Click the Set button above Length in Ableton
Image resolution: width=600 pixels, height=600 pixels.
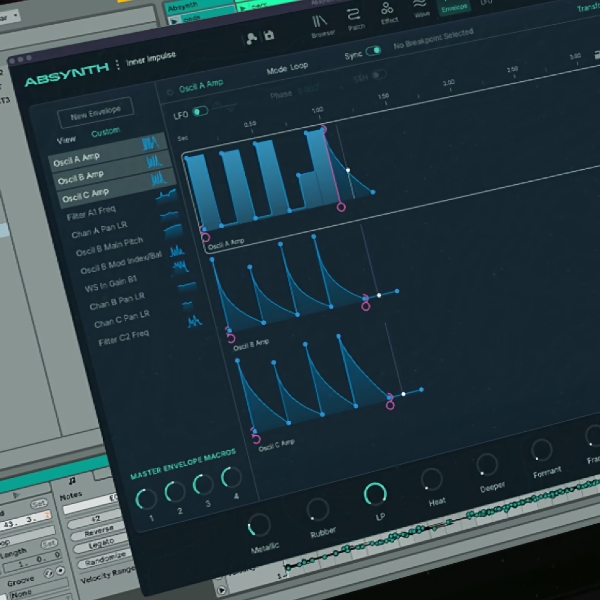(49, 544)
